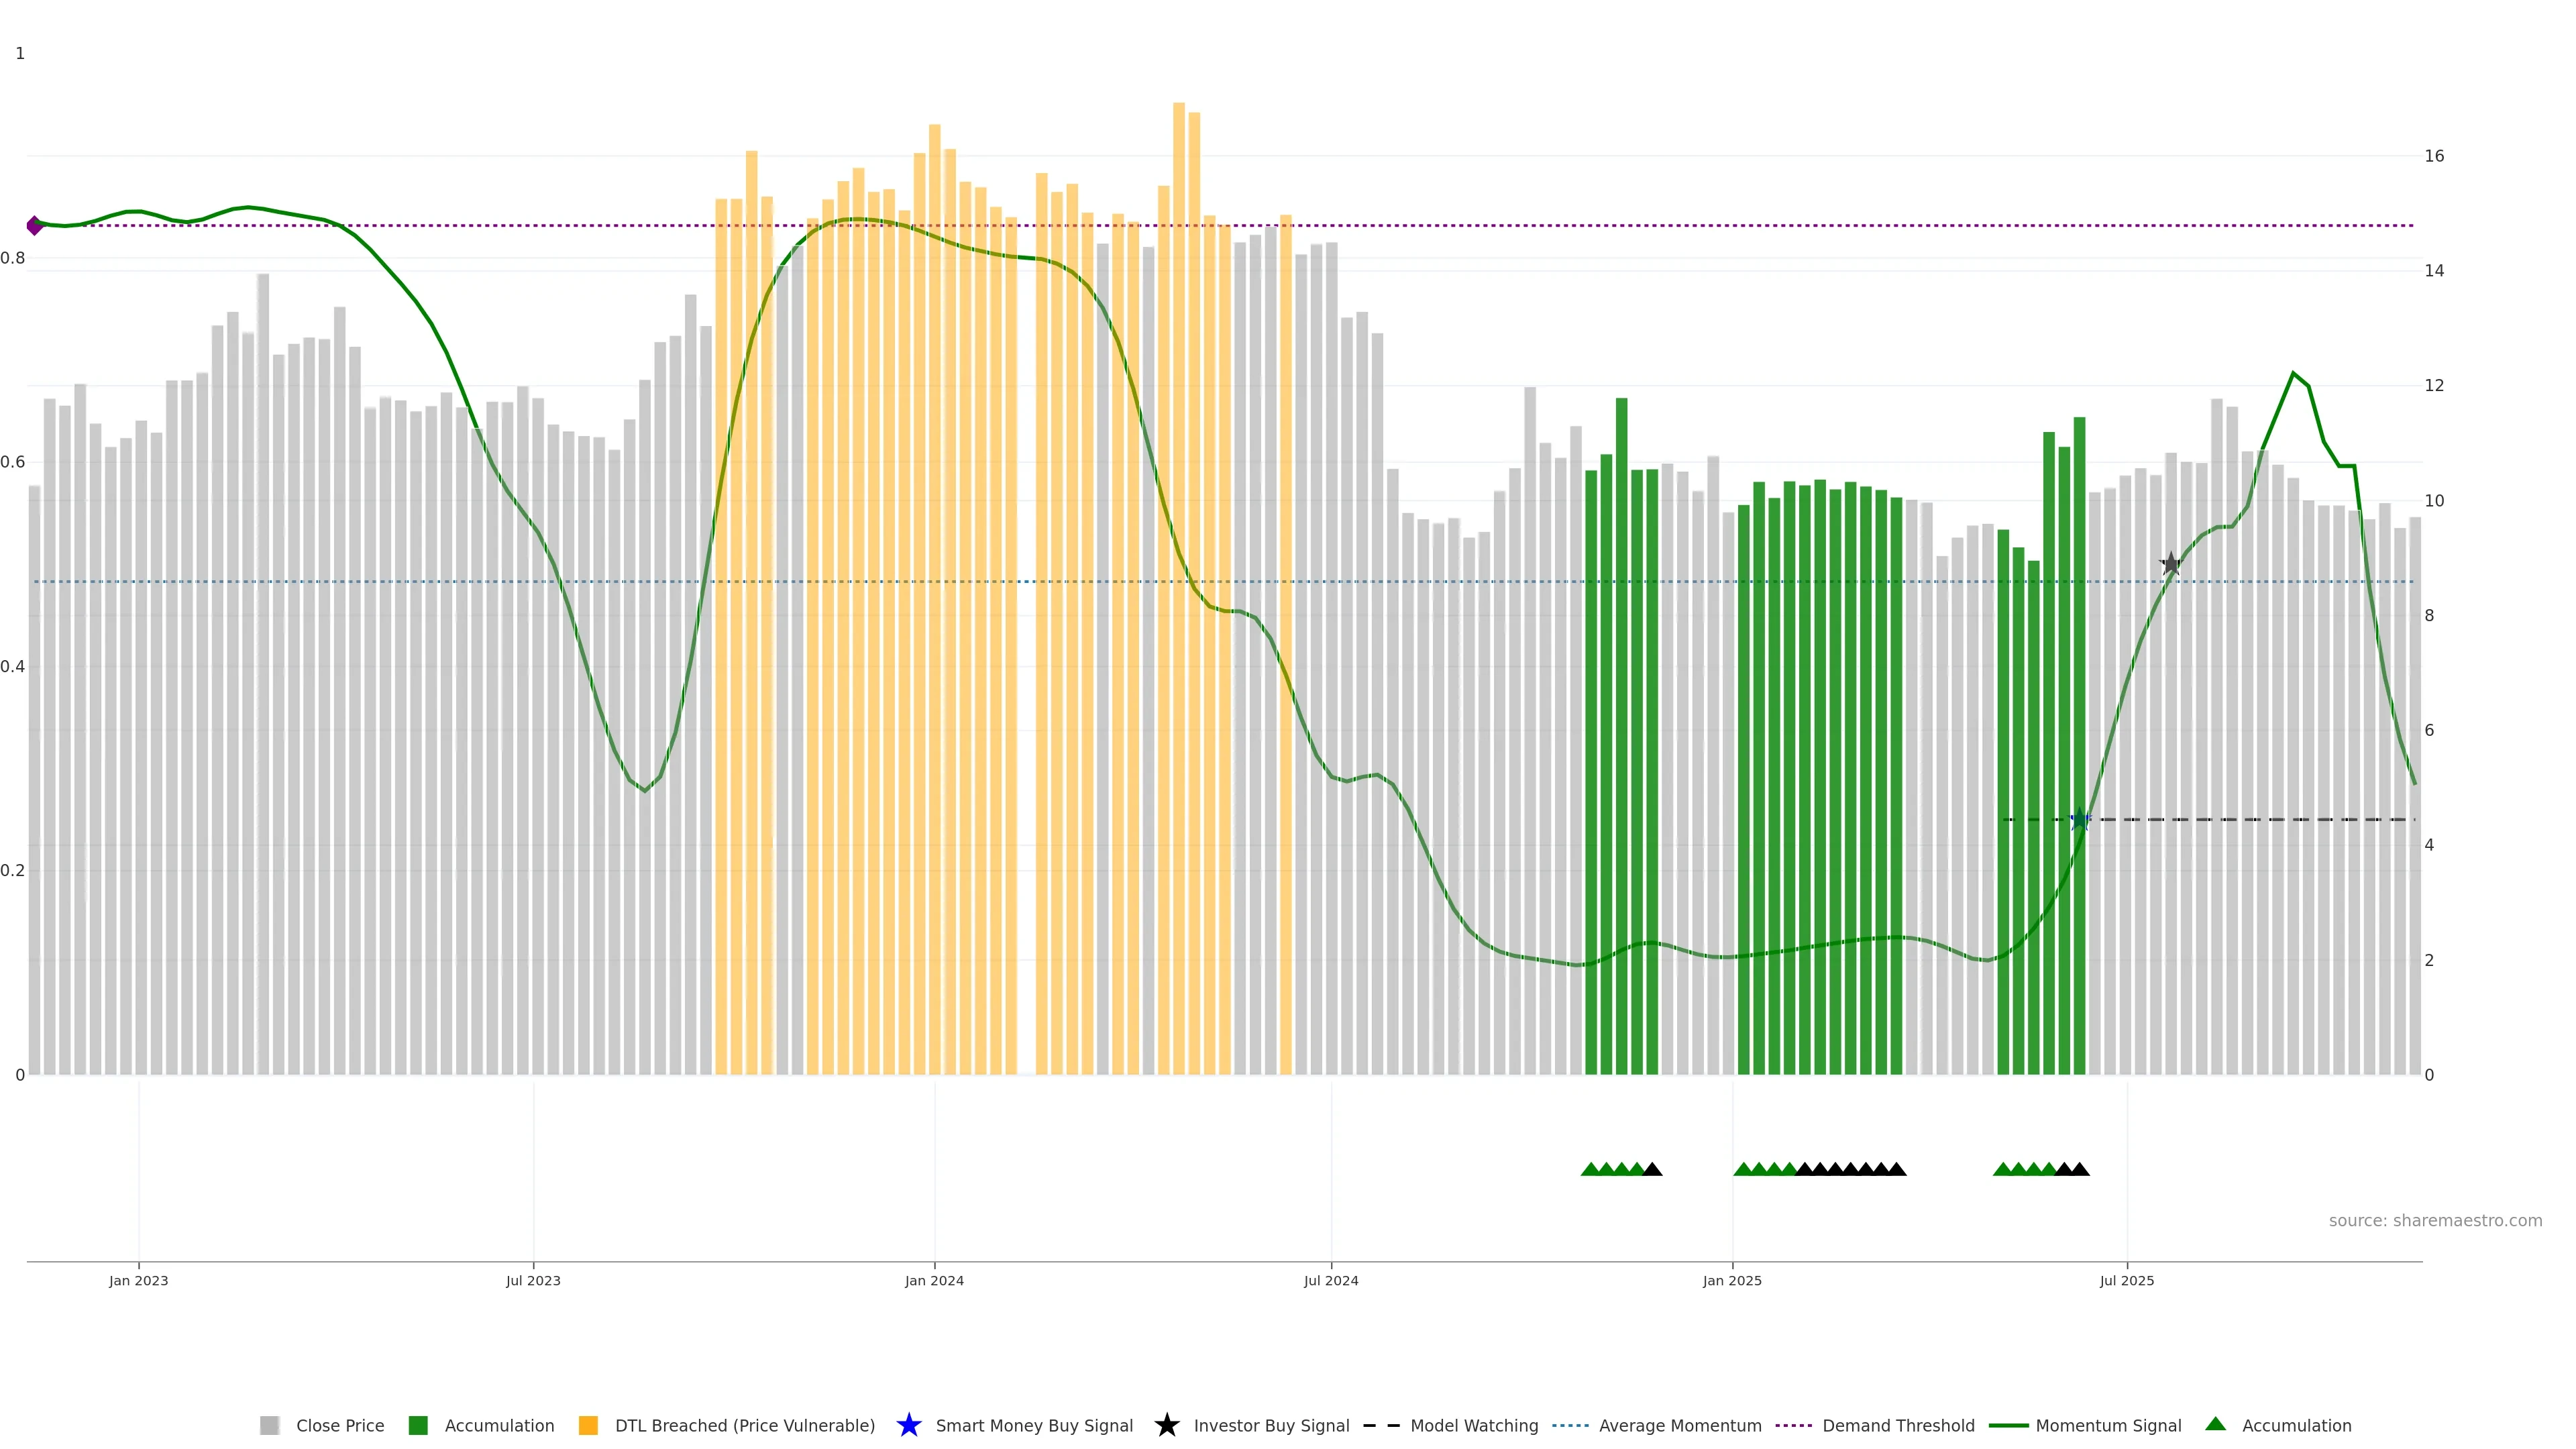
Task: Click the Model Watching dashed line legend icon
Action: pyautogui.click(x=1381, y=1425)
